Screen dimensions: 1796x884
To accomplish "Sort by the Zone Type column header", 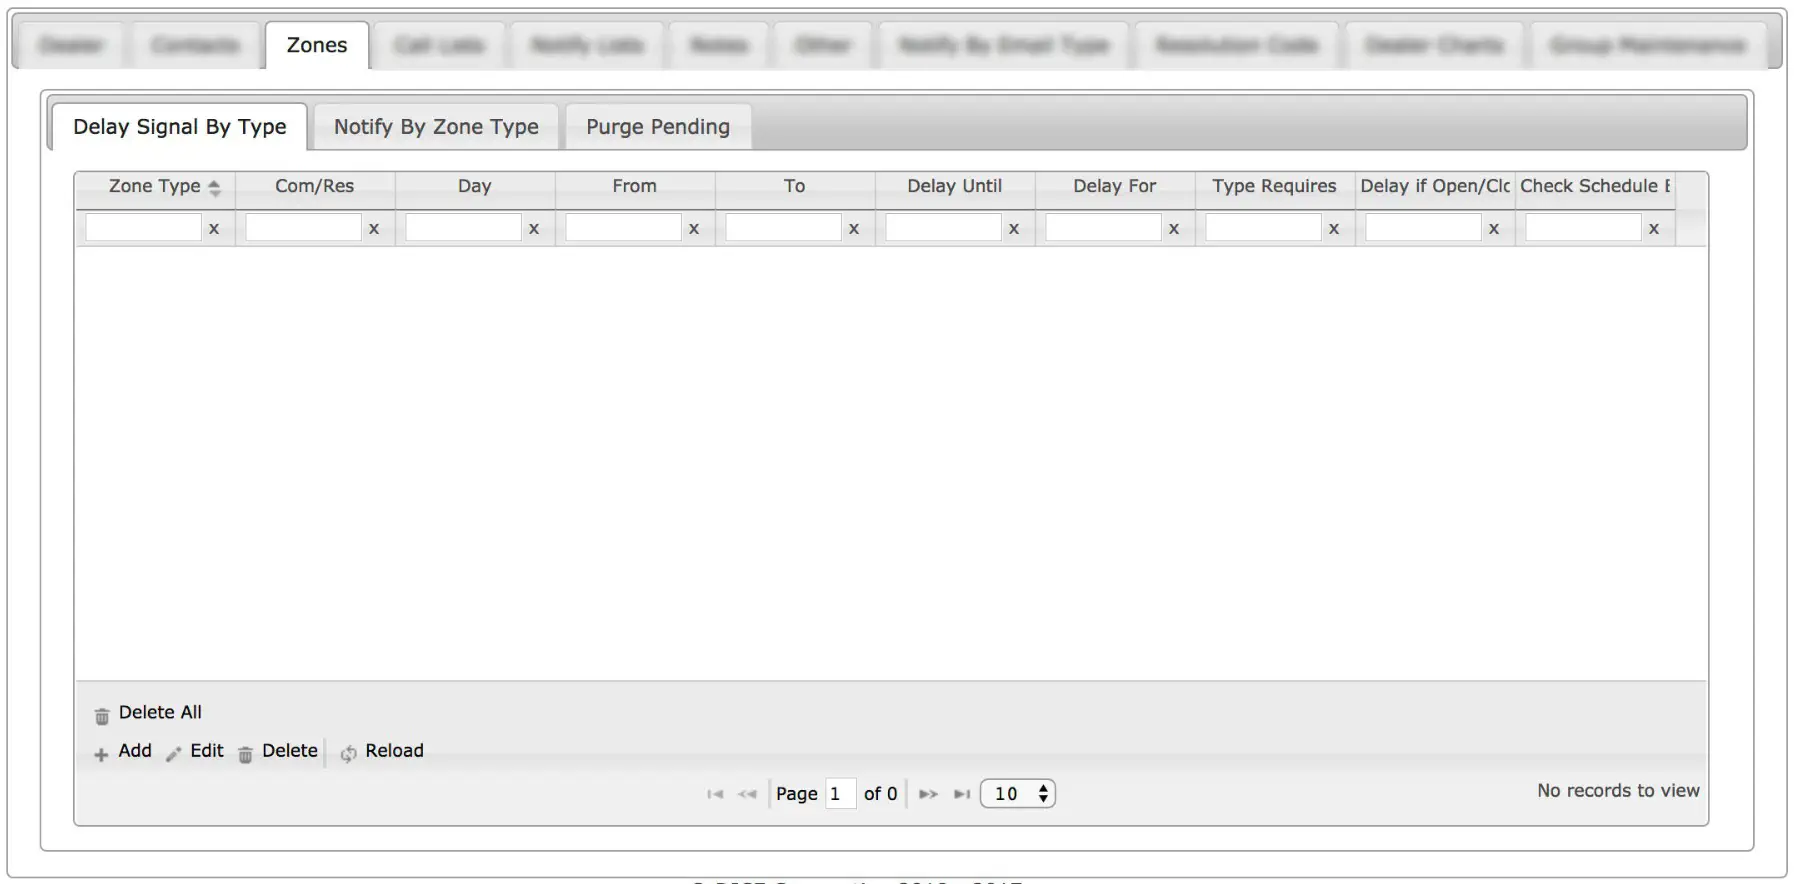I will click(155, 186).
